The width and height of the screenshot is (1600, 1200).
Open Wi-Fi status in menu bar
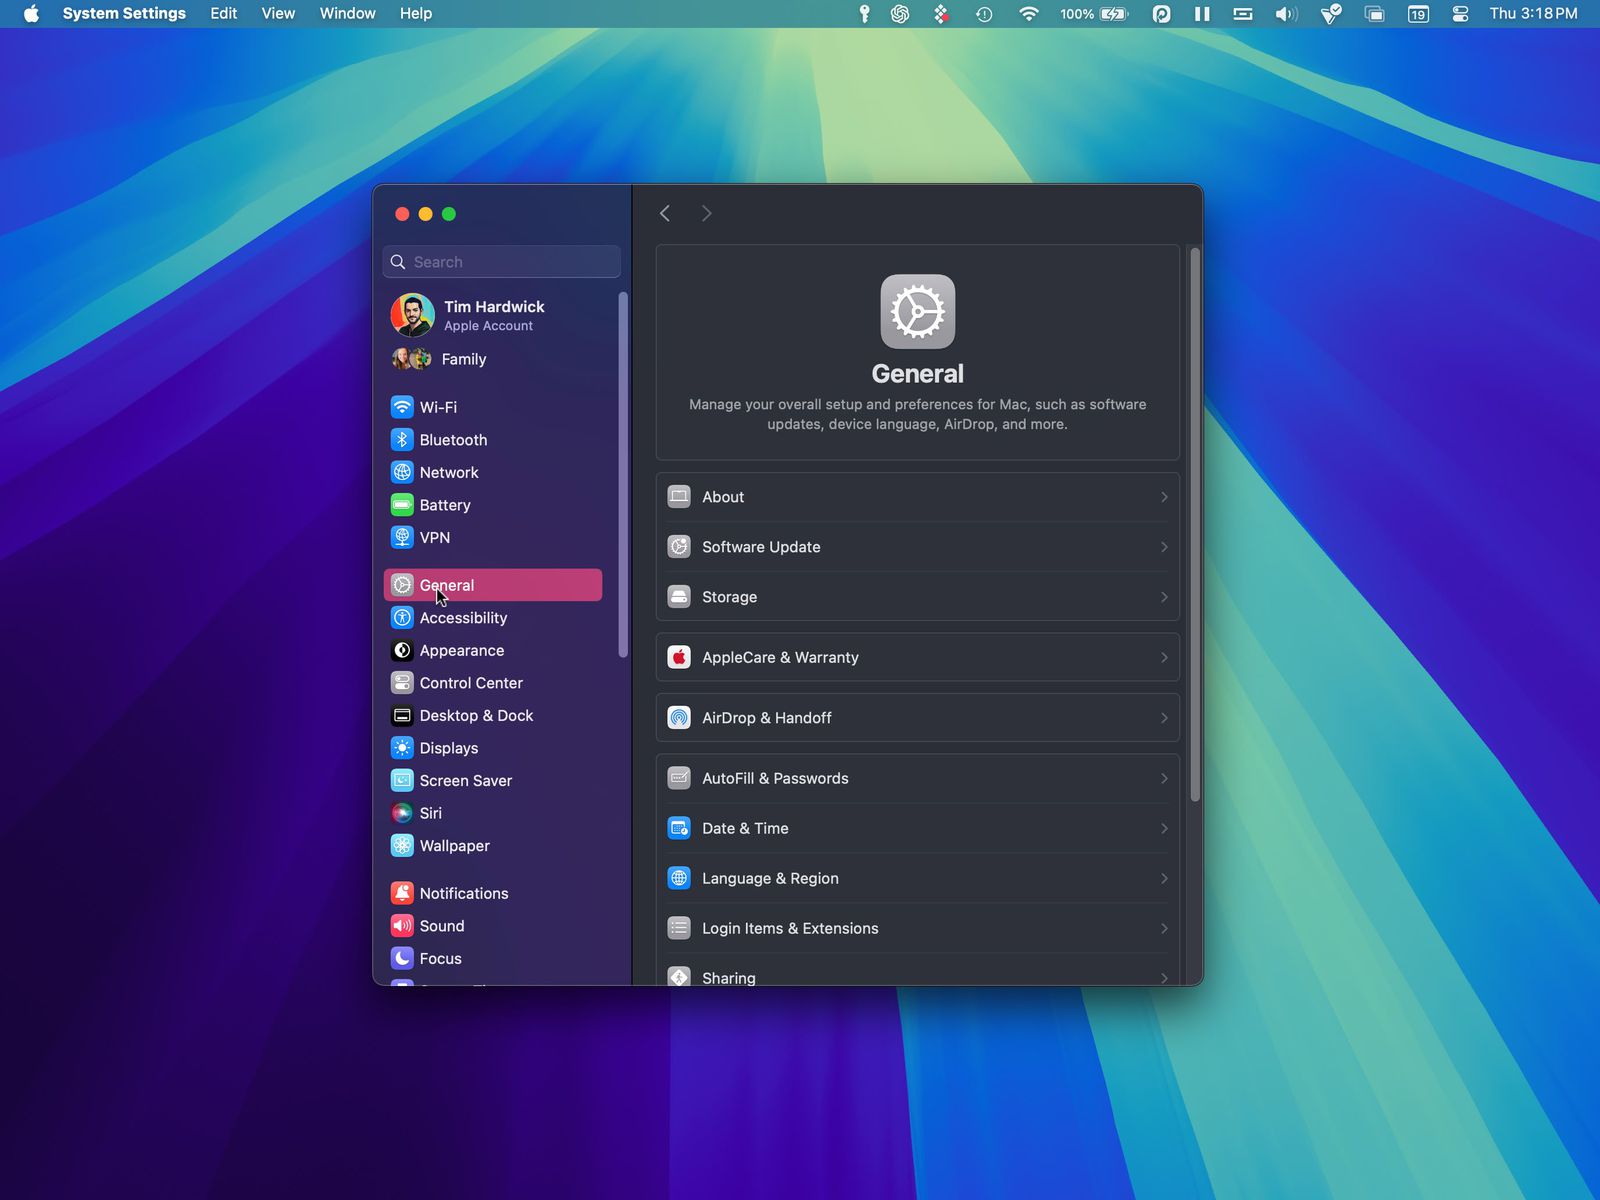tap(1028, 13)
